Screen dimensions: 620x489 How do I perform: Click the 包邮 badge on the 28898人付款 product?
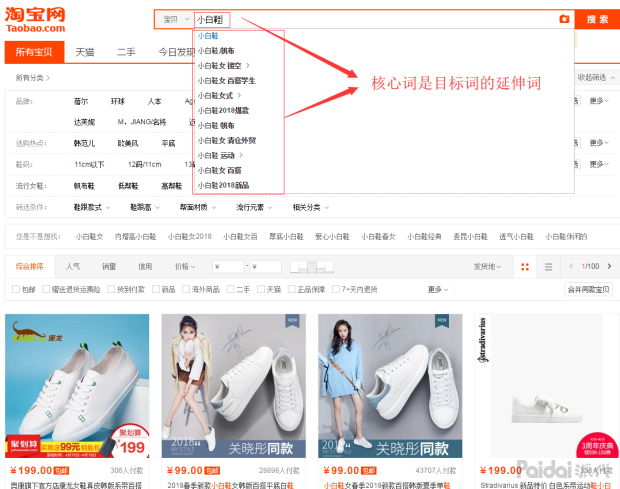(x=212, y=470)
